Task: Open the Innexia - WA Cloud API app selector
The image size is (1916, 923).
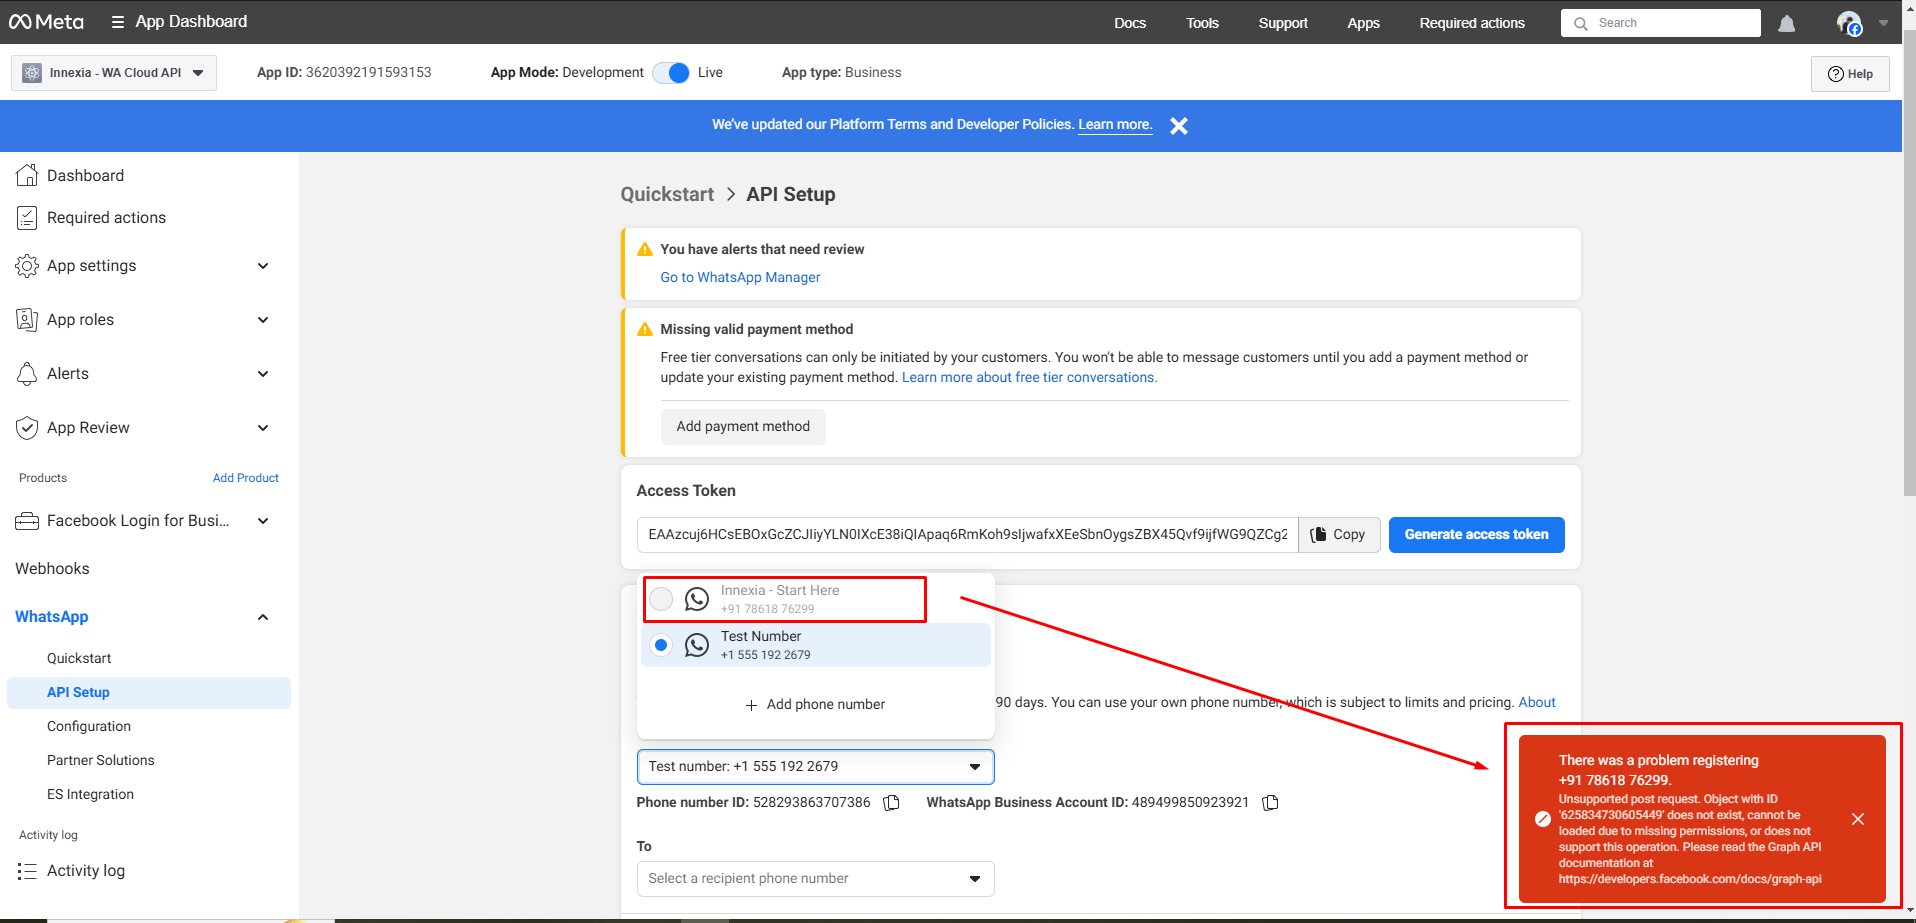Action: [114, 73]
